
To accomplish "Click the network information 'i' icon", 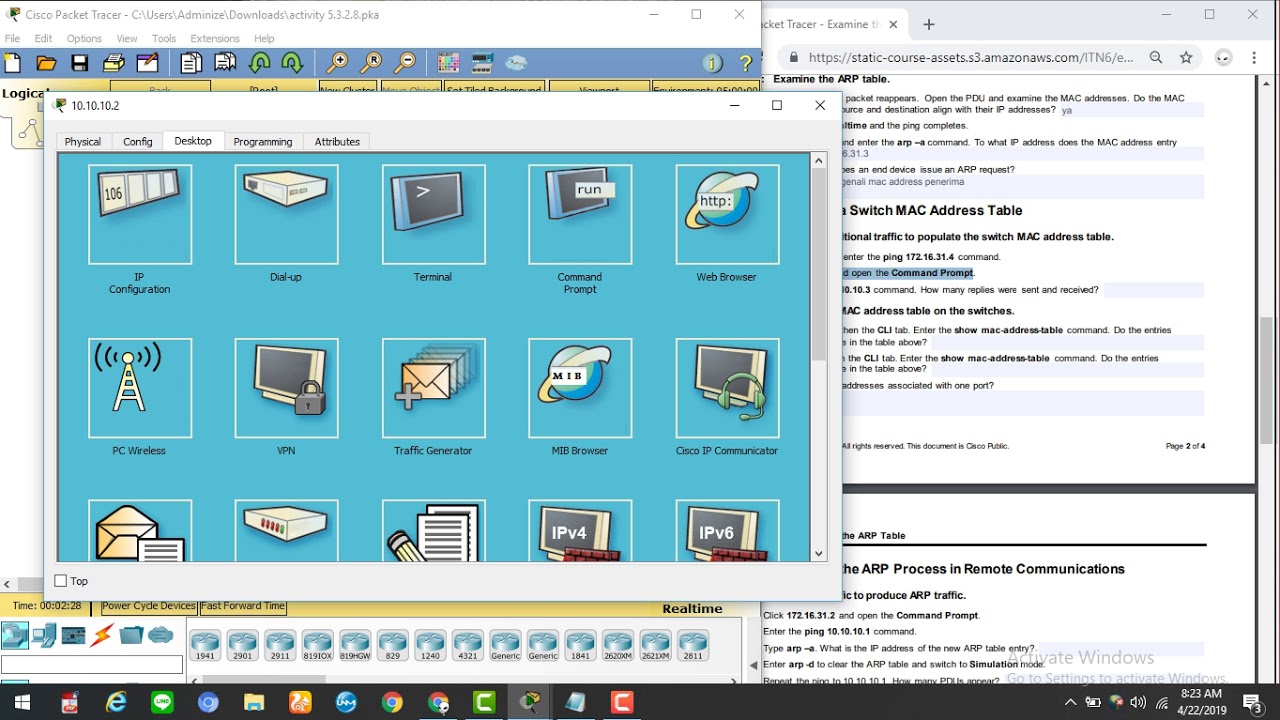I will click(x=712, y=63).
